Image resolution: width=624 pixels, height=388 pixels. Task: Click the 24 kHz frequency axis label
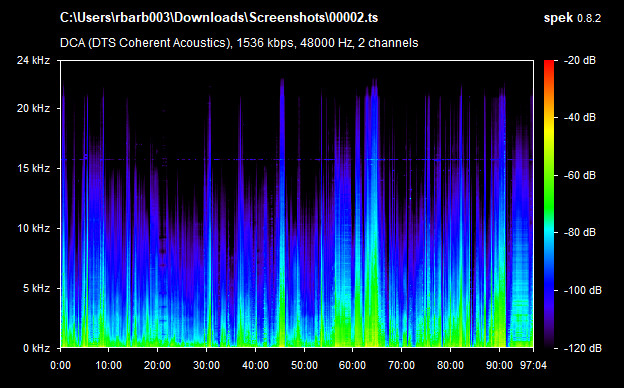33,60
